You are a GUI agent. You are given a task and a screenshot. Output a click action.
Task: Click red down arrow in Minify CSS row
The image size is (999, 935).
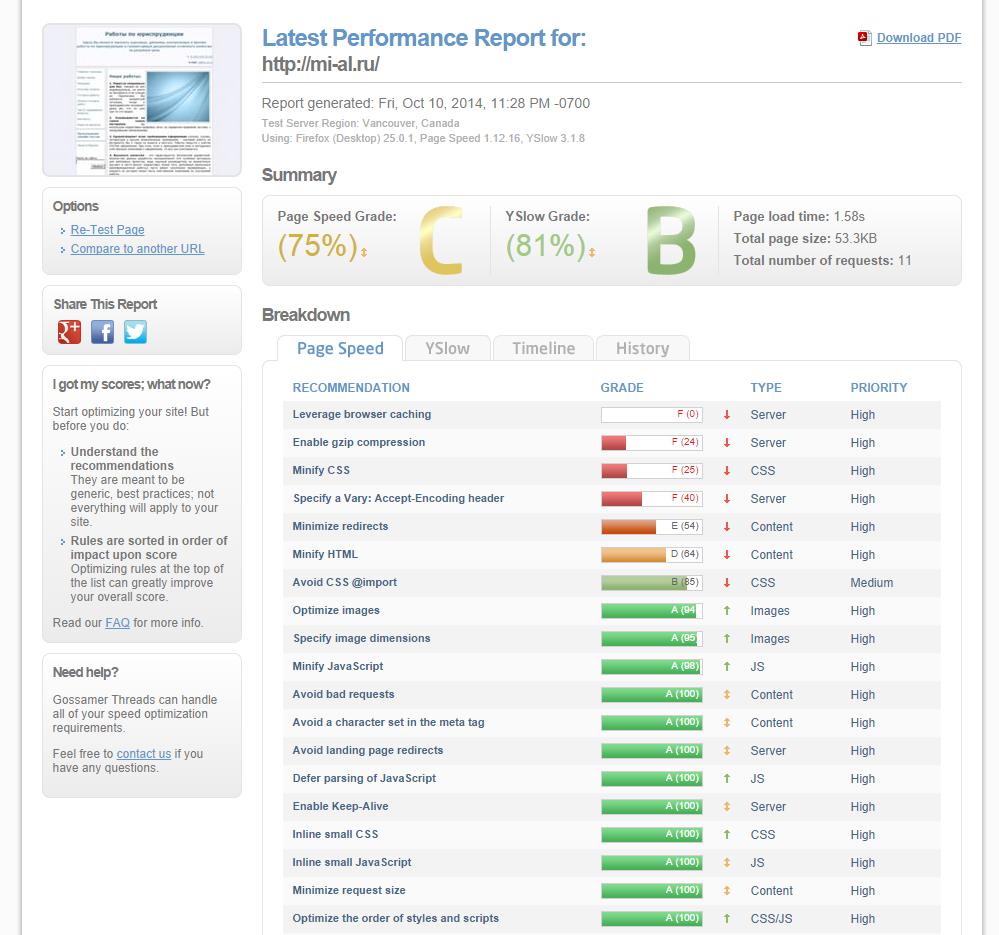tap(727, 471)
